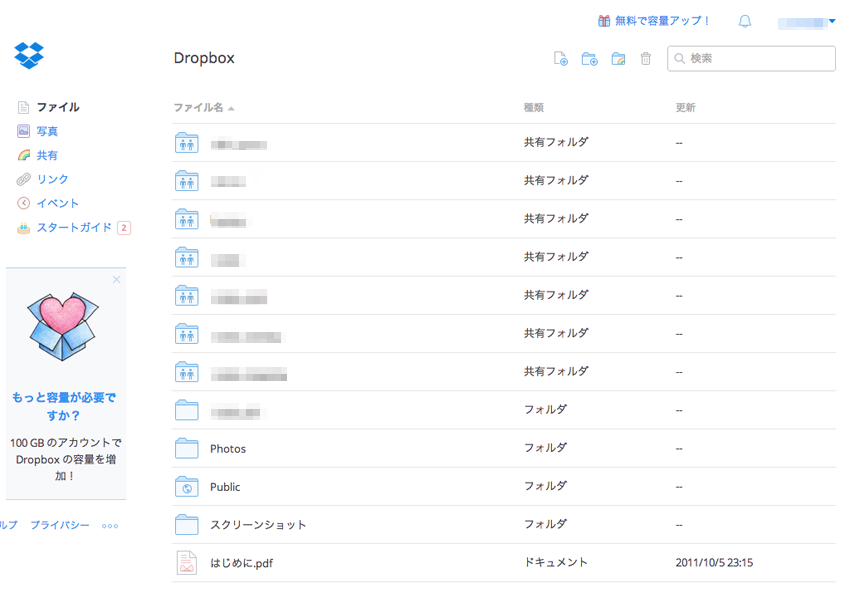Click the share folder rainbow icon
Screen dimensions: 850x600
618,59
